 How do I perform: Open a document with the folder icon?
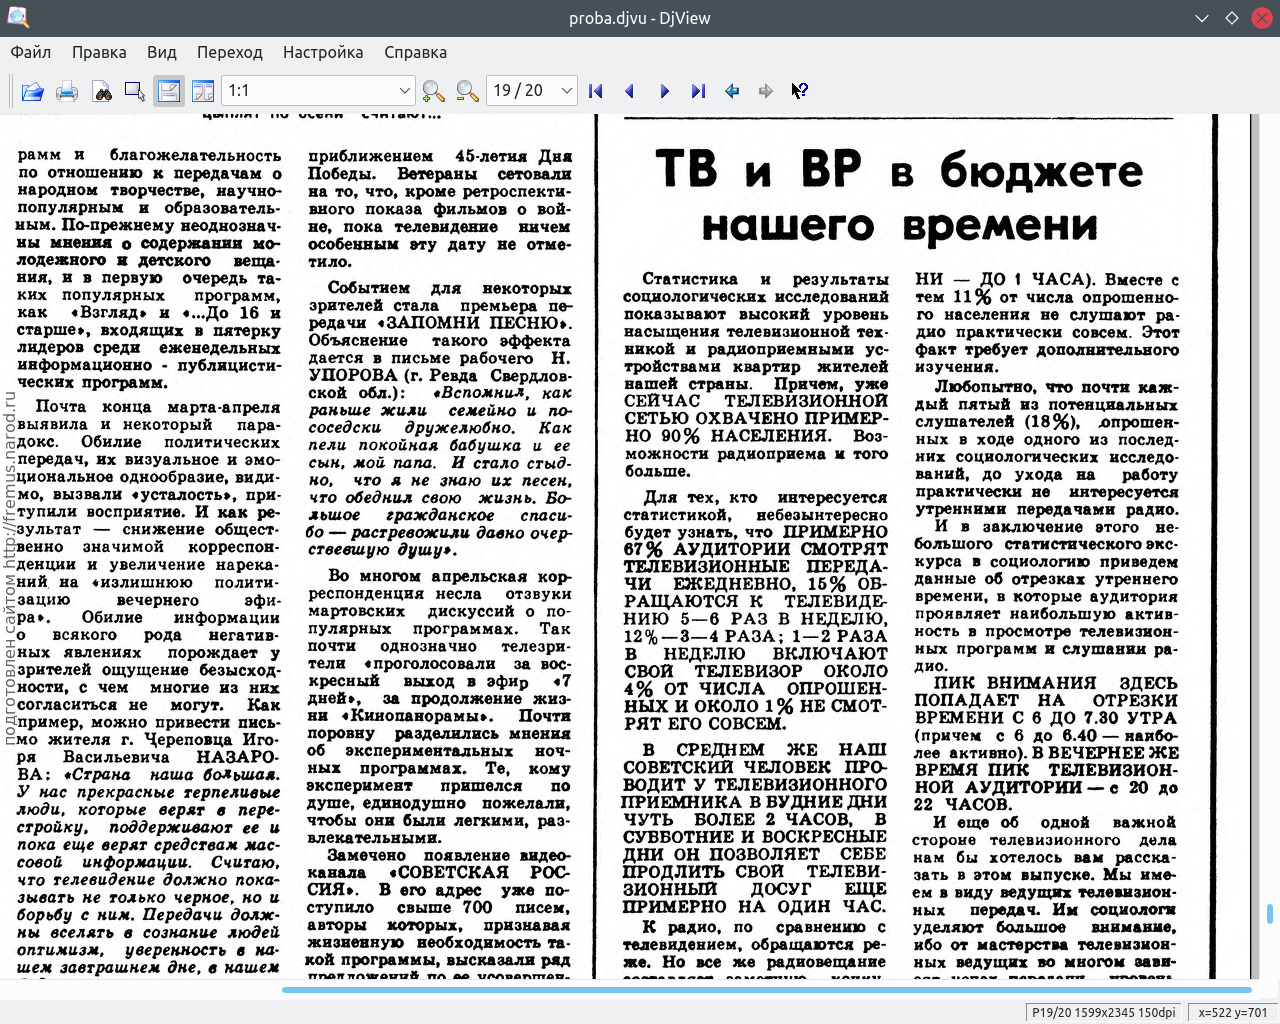click(x=33, y=91)
